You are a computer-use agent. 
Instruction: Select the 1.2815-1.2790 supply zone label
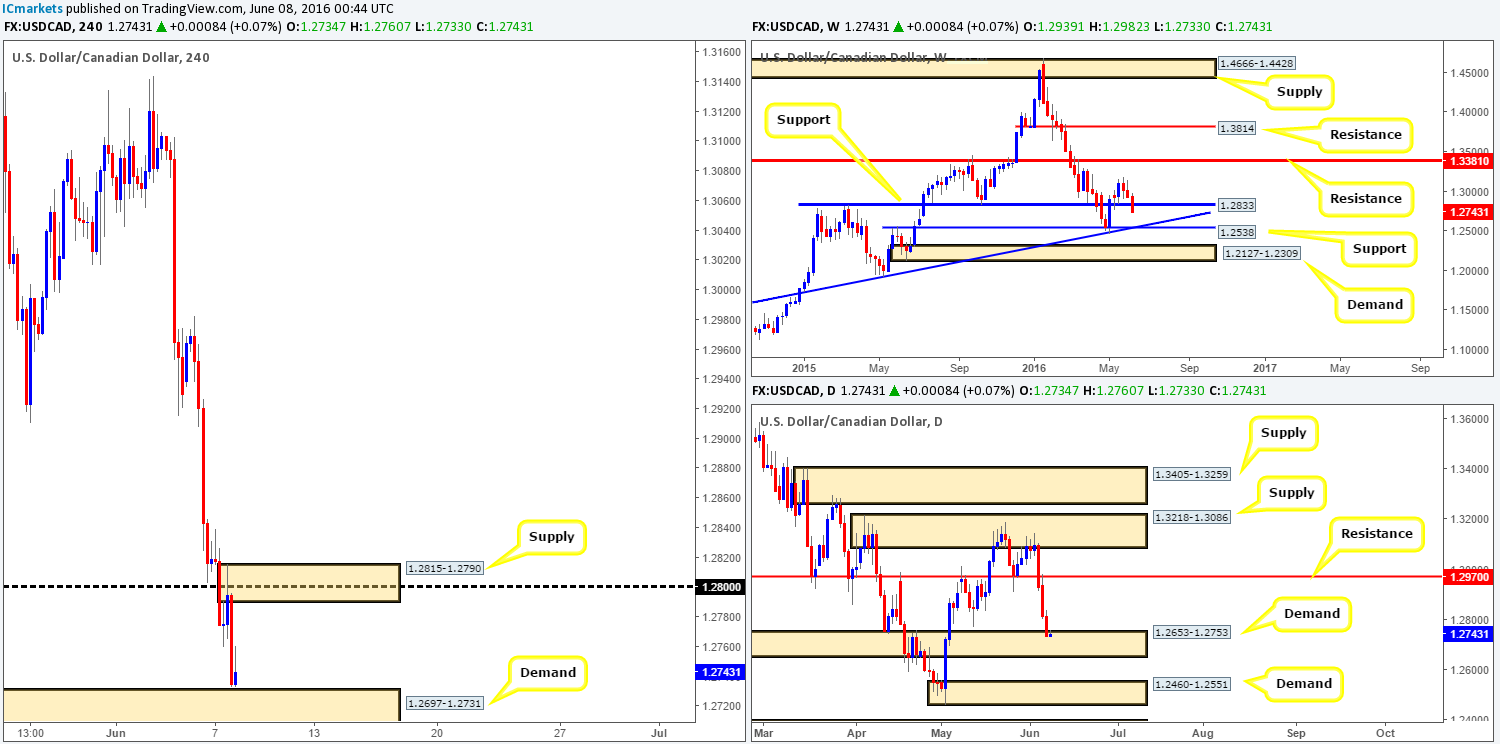(x=444, y=568)
